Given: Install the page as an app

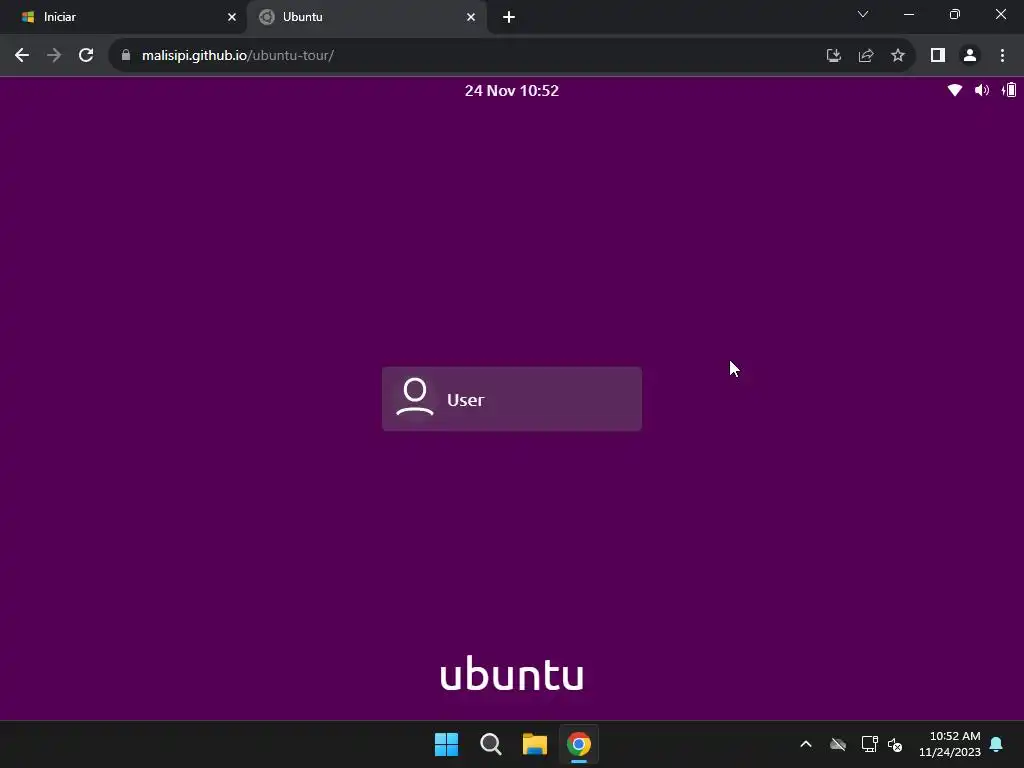Looking at the screenshot, I should click(833, 56).
